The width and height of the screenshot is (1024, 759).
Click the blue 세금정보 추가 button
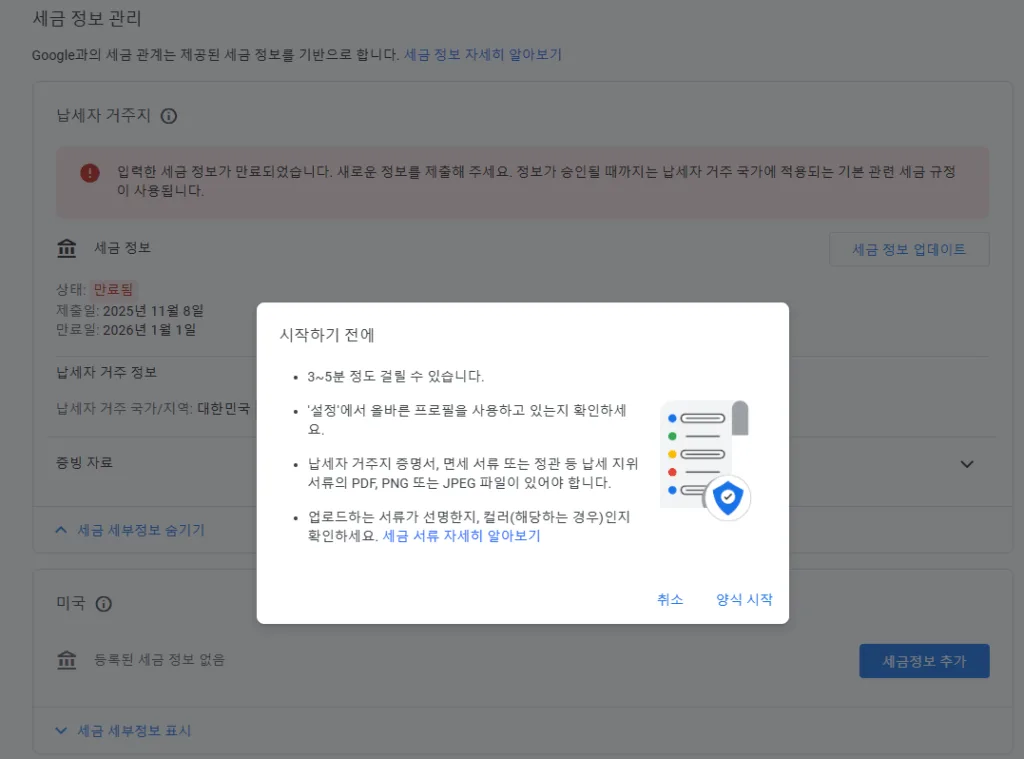(924, 661)
